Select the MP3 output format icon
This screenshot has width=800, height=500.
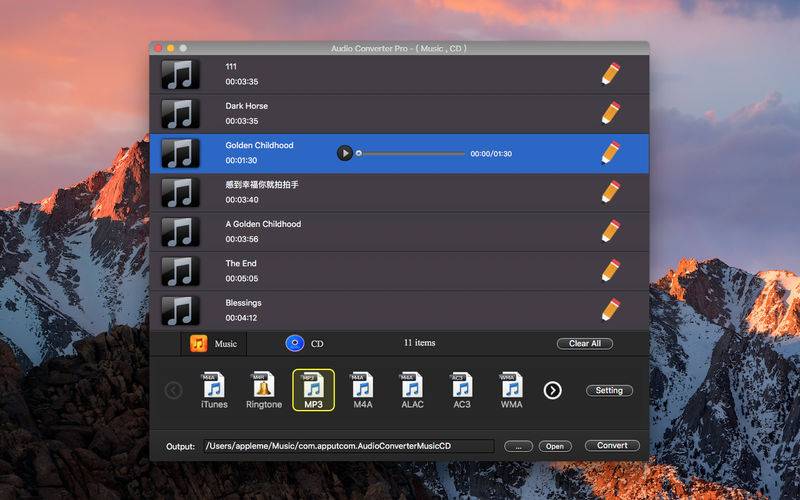[x=313, y=390]
